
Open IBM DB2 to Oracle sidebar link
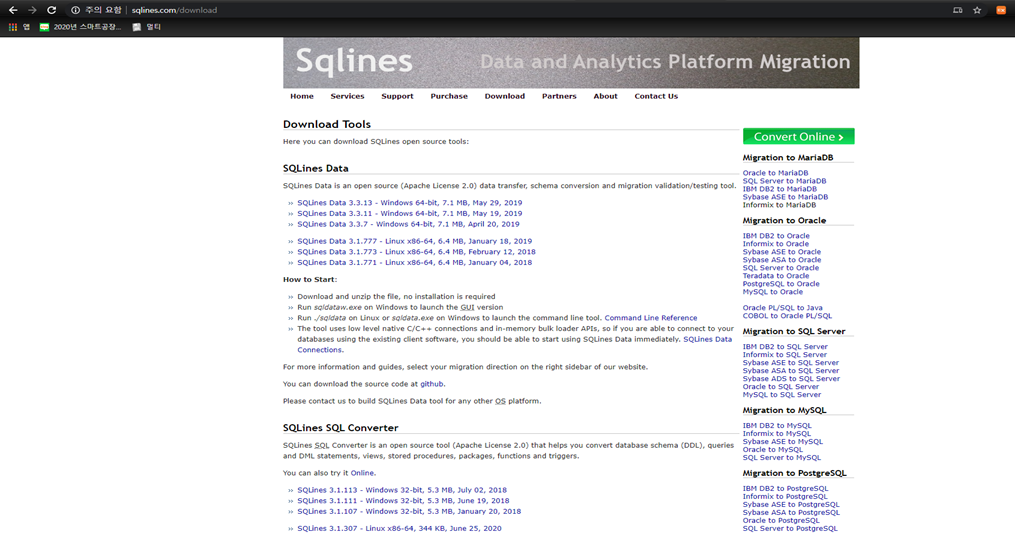click(775, 236)
